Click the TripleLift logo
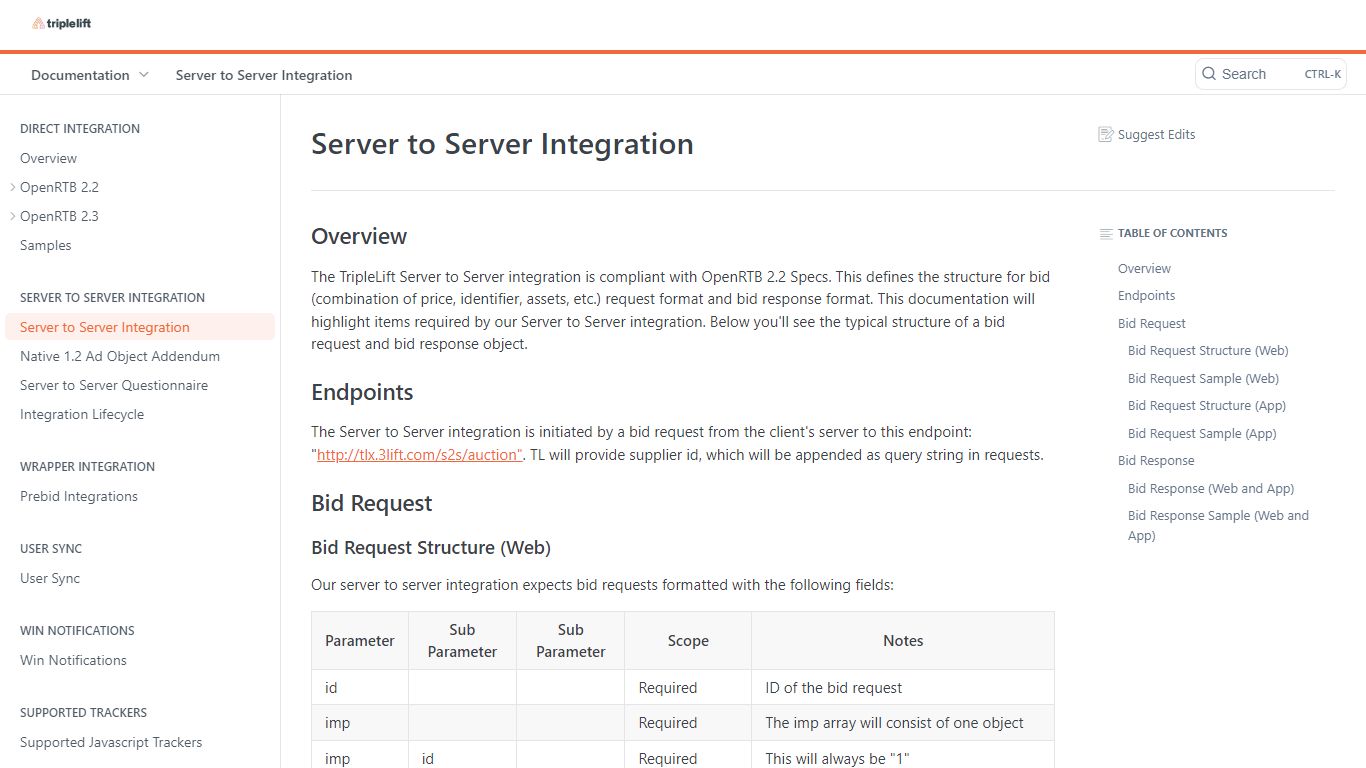Screen dimensions: 1366x768 (x=61, y=23)
